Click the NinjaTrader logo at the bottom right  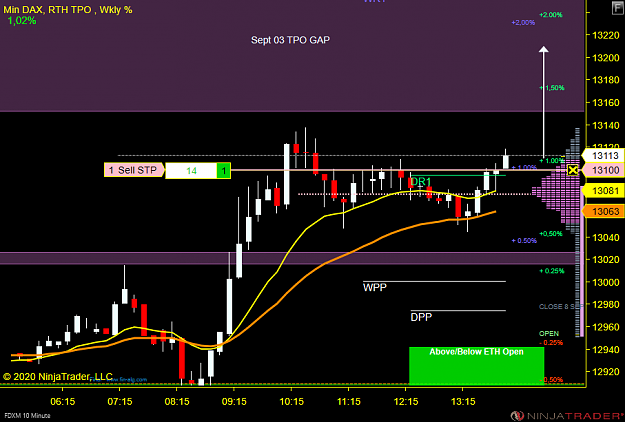[568, 416]
